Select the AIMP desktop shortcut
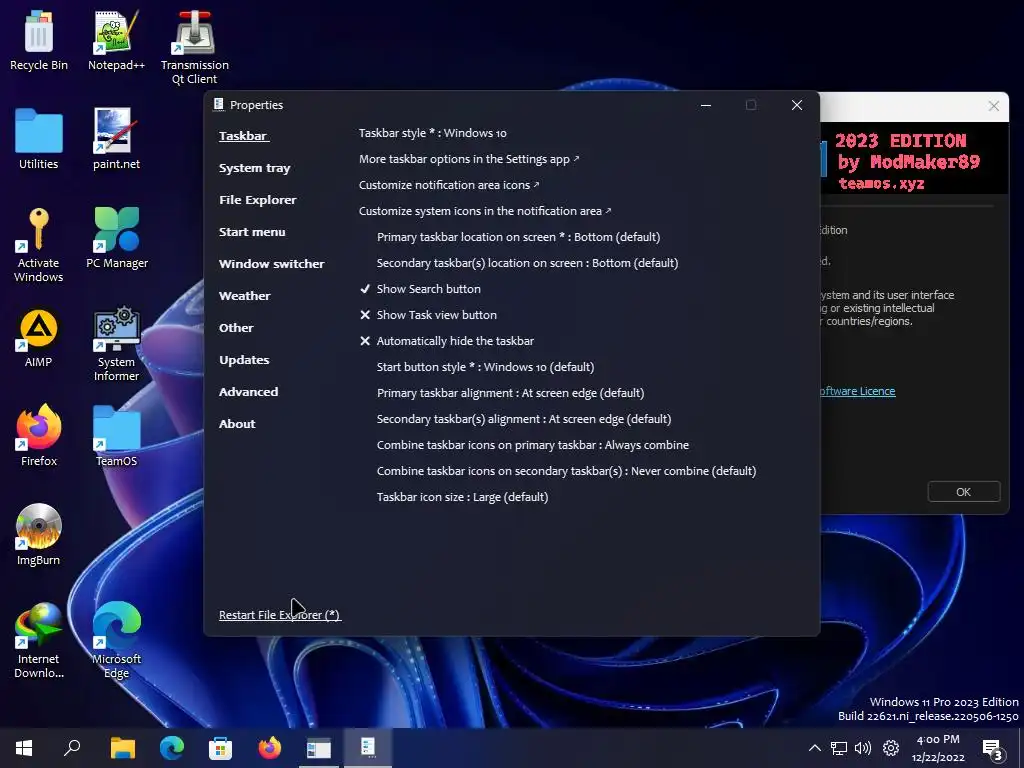 click(x=39, y=338)
